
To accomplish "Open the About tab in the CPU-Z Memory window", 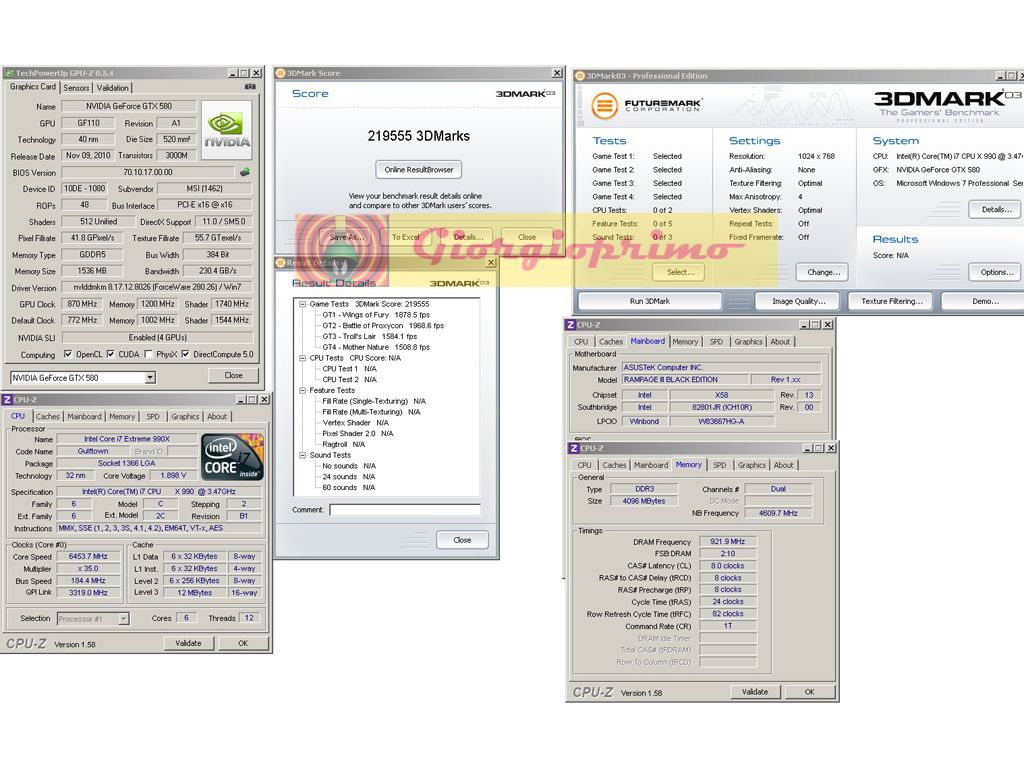I will pyautogui.click(x=784, y=465).
